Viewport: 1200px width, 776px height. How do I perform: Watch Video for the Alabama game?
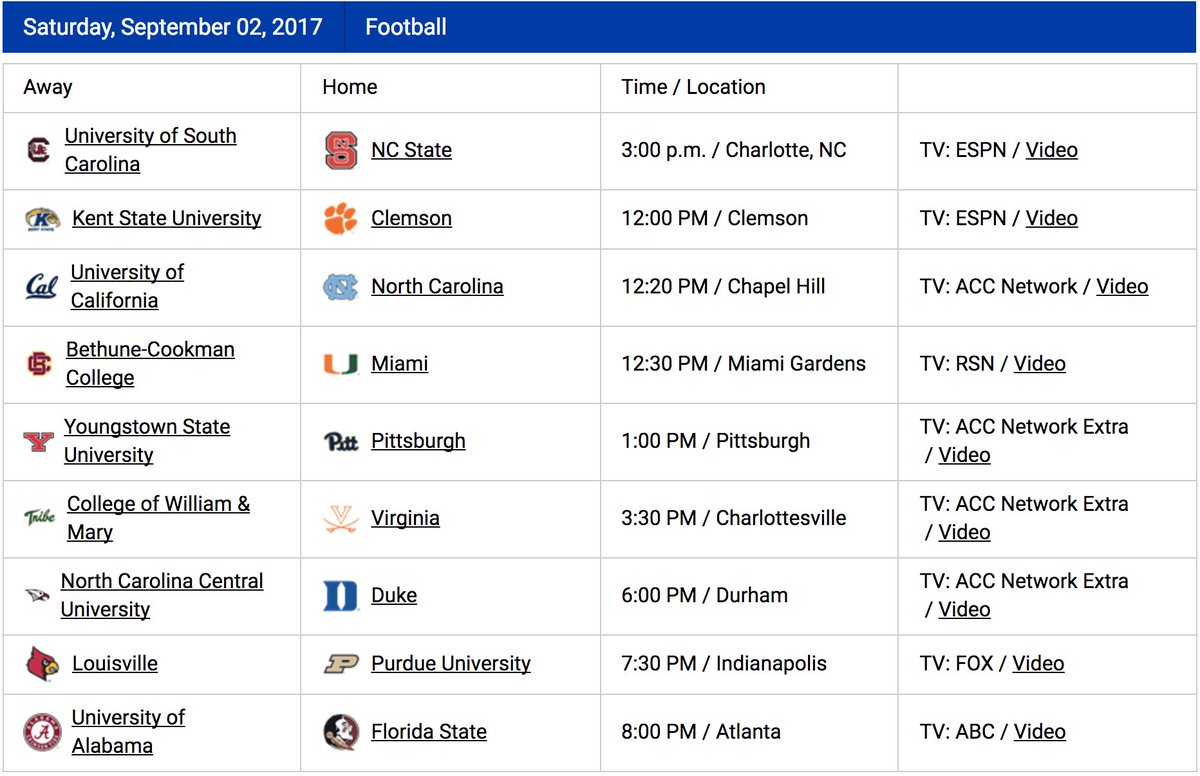(1039, 731)
